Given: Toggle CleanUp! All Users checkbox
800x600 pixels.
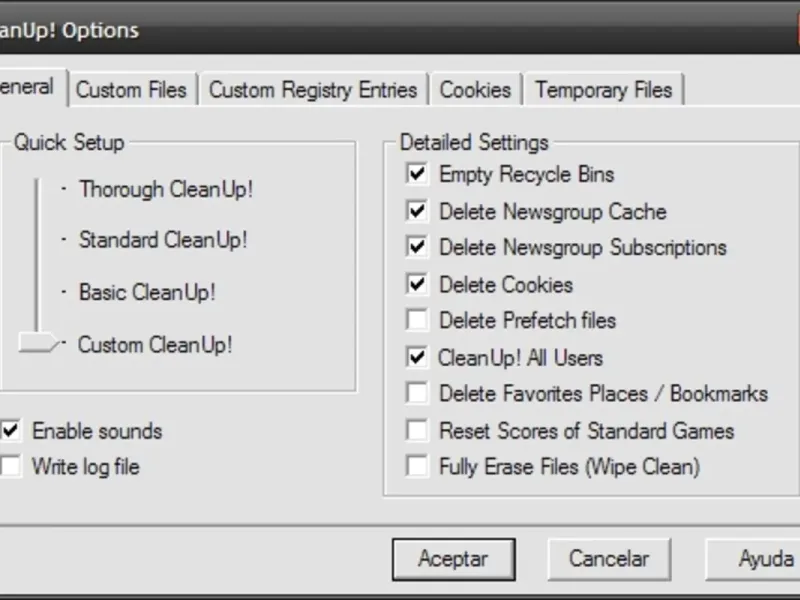Looking at the screenshot, I should tap(417, 357).
